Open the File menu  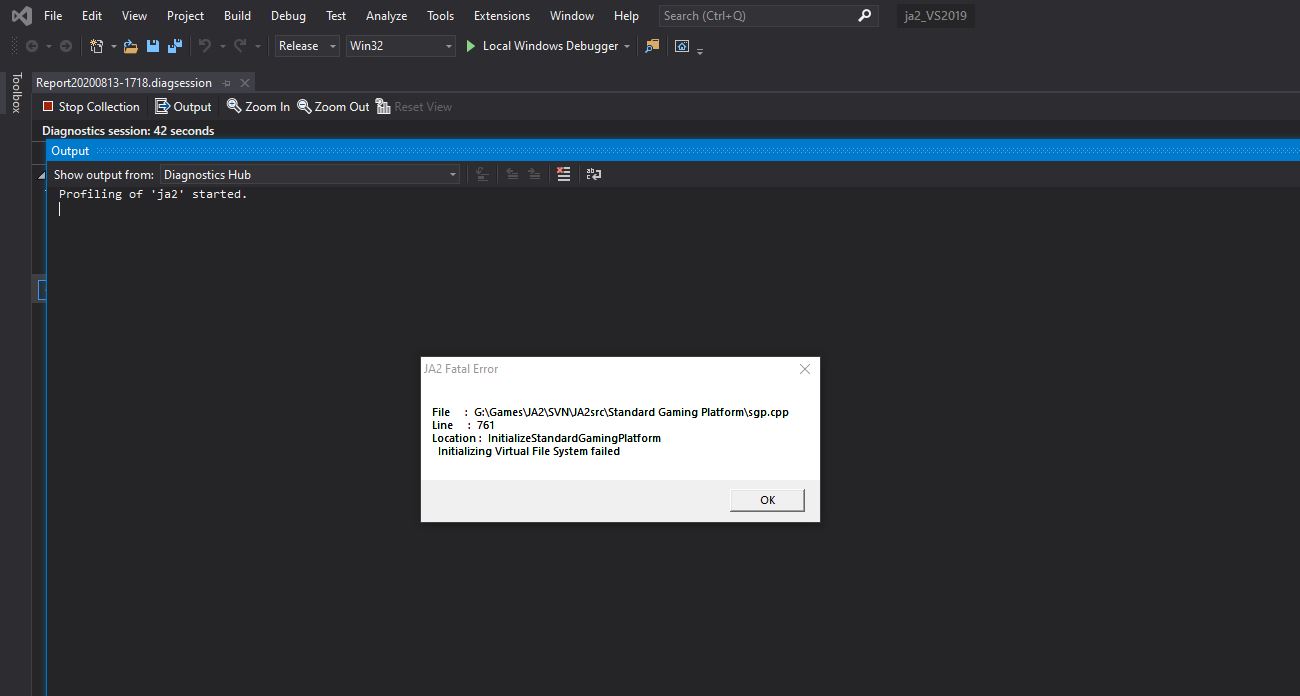point(53,16)
